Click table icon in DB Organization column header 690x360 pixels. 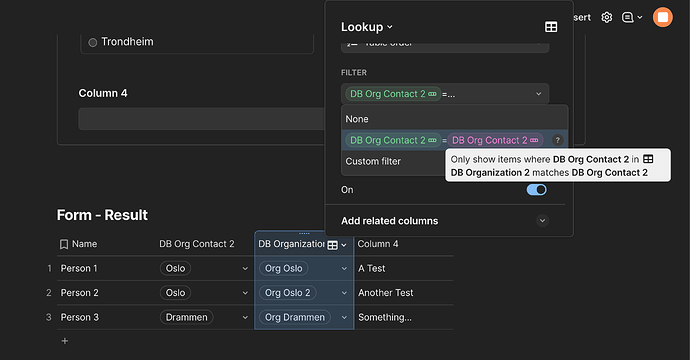tap(333, 245)
